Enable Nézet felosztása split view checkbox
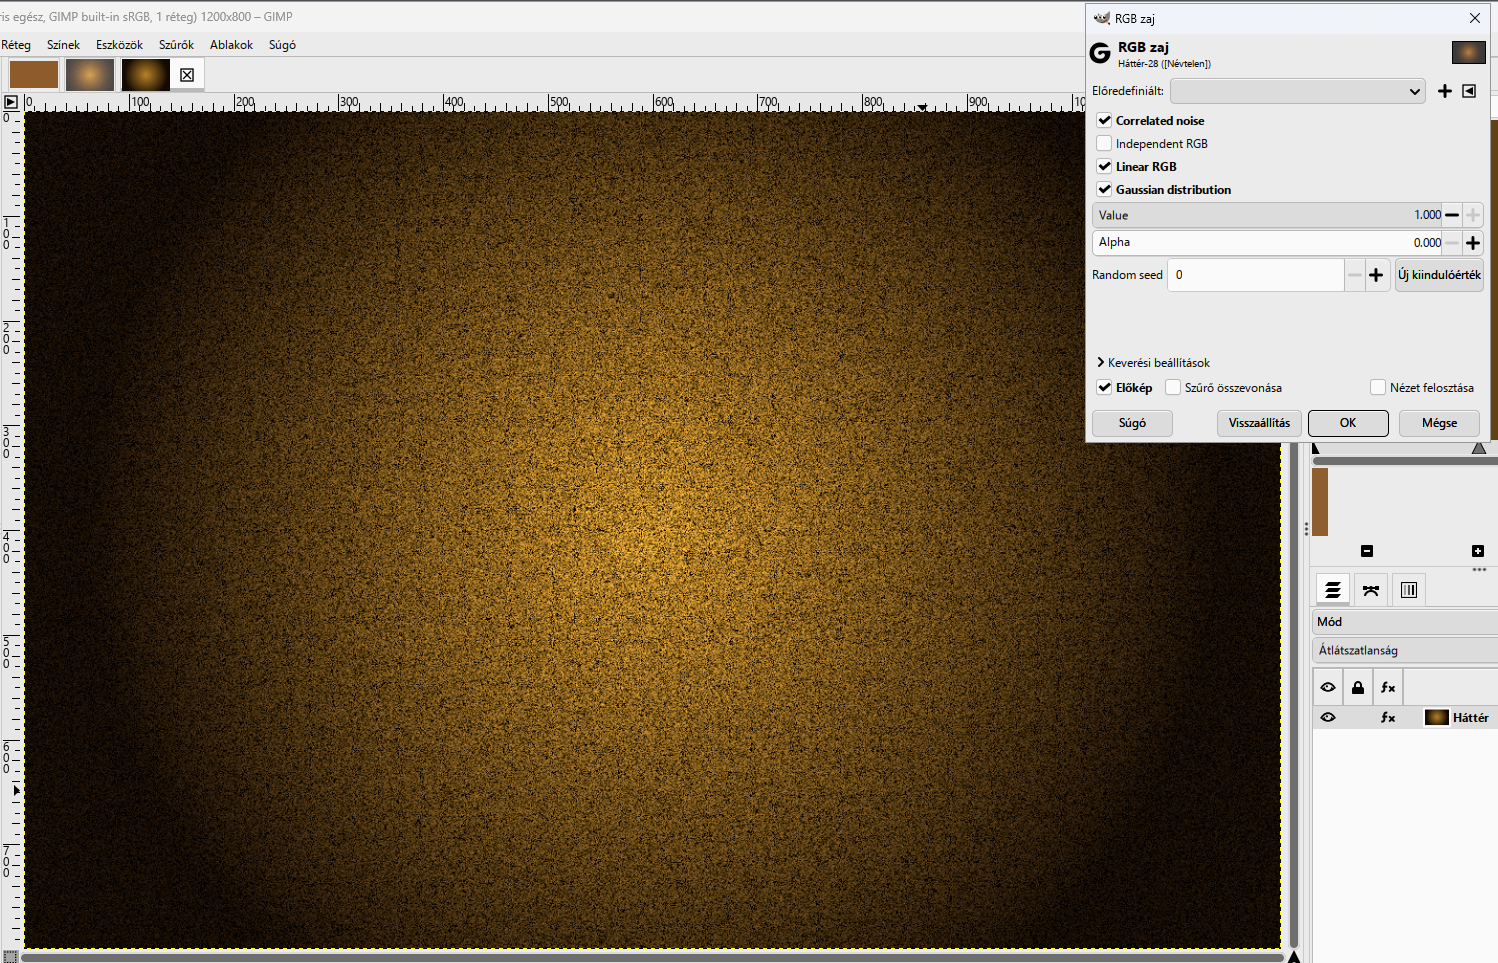 click(1378, 388)
